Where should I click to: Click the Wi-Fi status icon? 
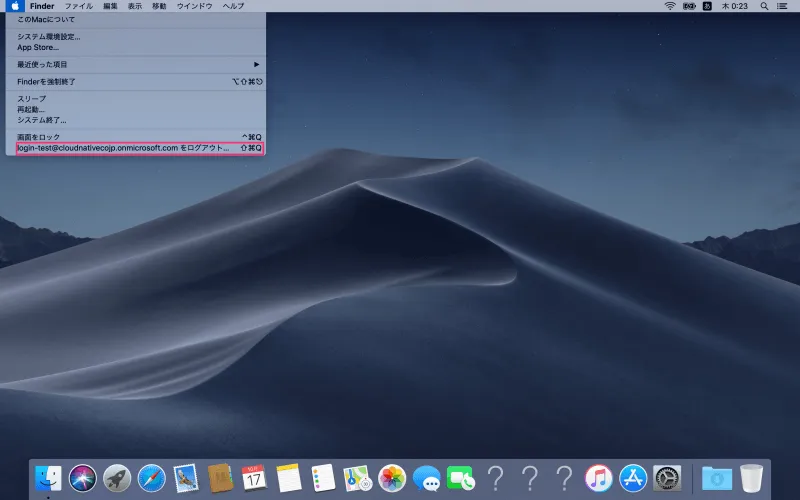pyautogui.click(x=670, y=6)
